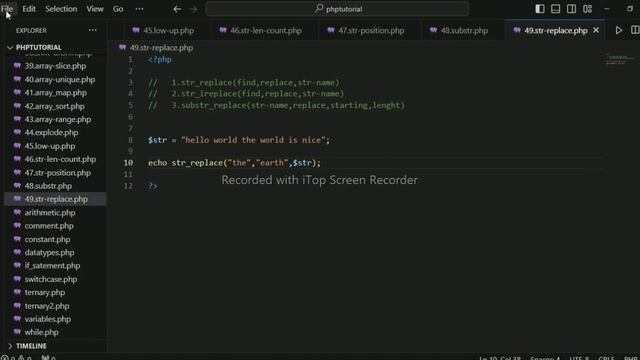Change indentation via Spaces: 4 status
This screenshot has height=360, width=640.
[545, 358]
